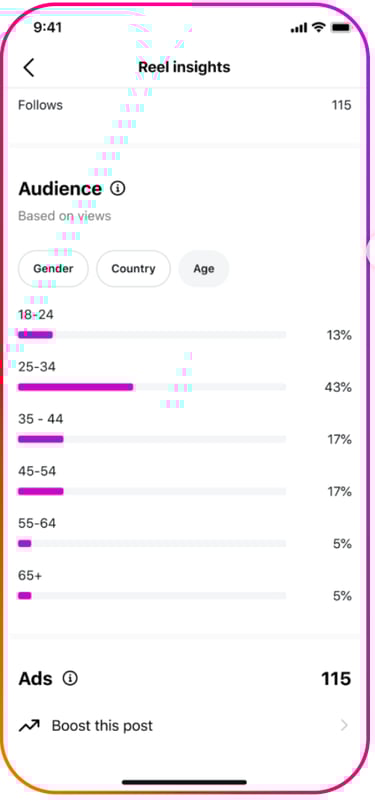This screenshot has width=375, height=803.
Task: Click the Follows count row
Action: pyautogui.click(x=184, y=105)
